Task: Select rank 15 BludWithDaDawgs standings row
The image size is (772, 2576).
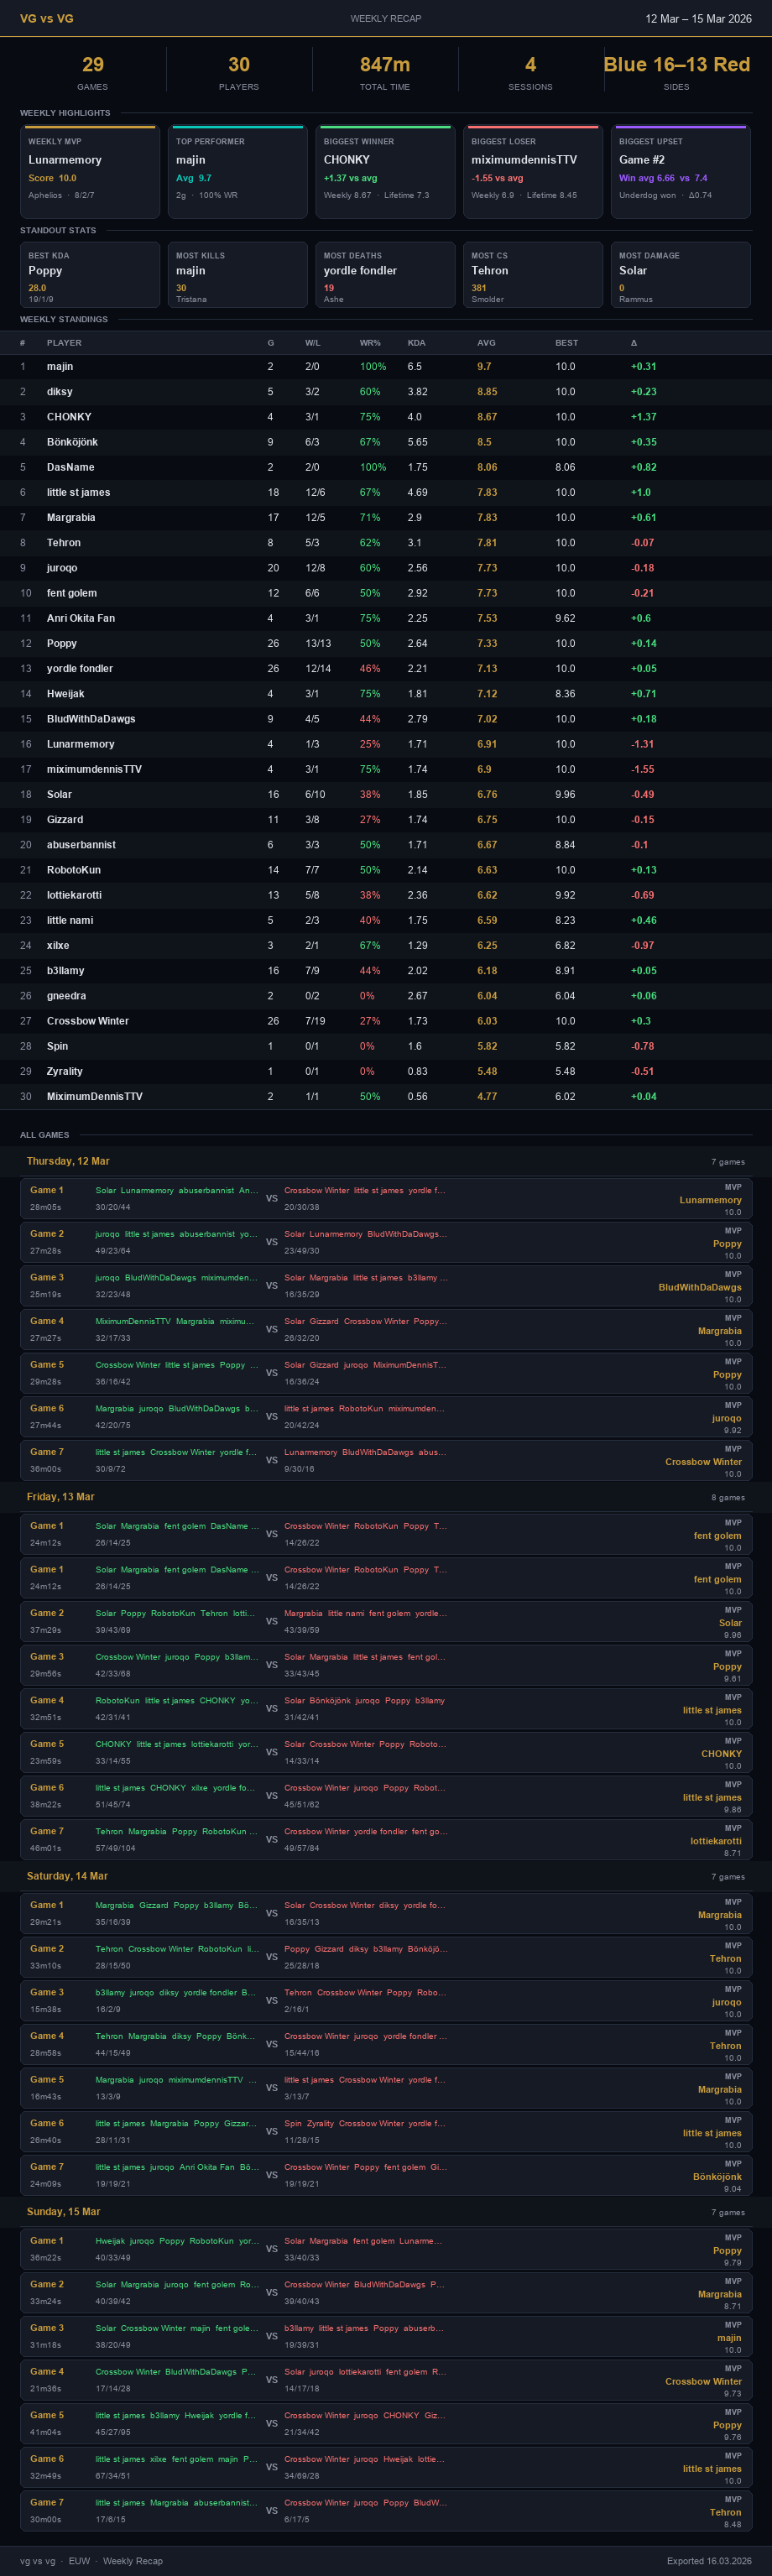Action: pyautogui.click(x=386, y=719)
